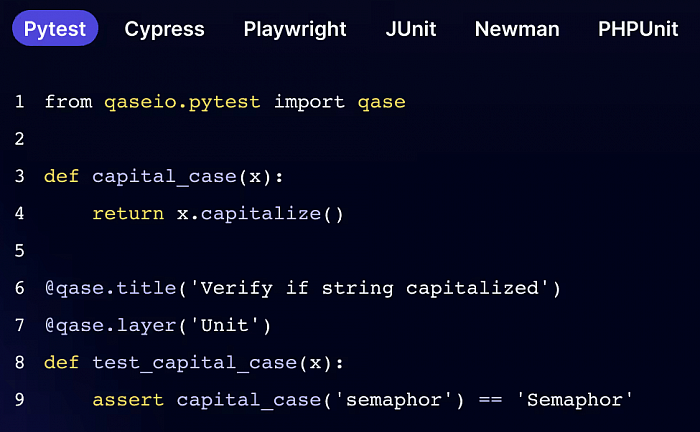Viewport: 700px width, 432px height.
Task: Click the 'qaseio.pytest' module name in the import line
Action: pyautogui.click(x=183, y=102)
